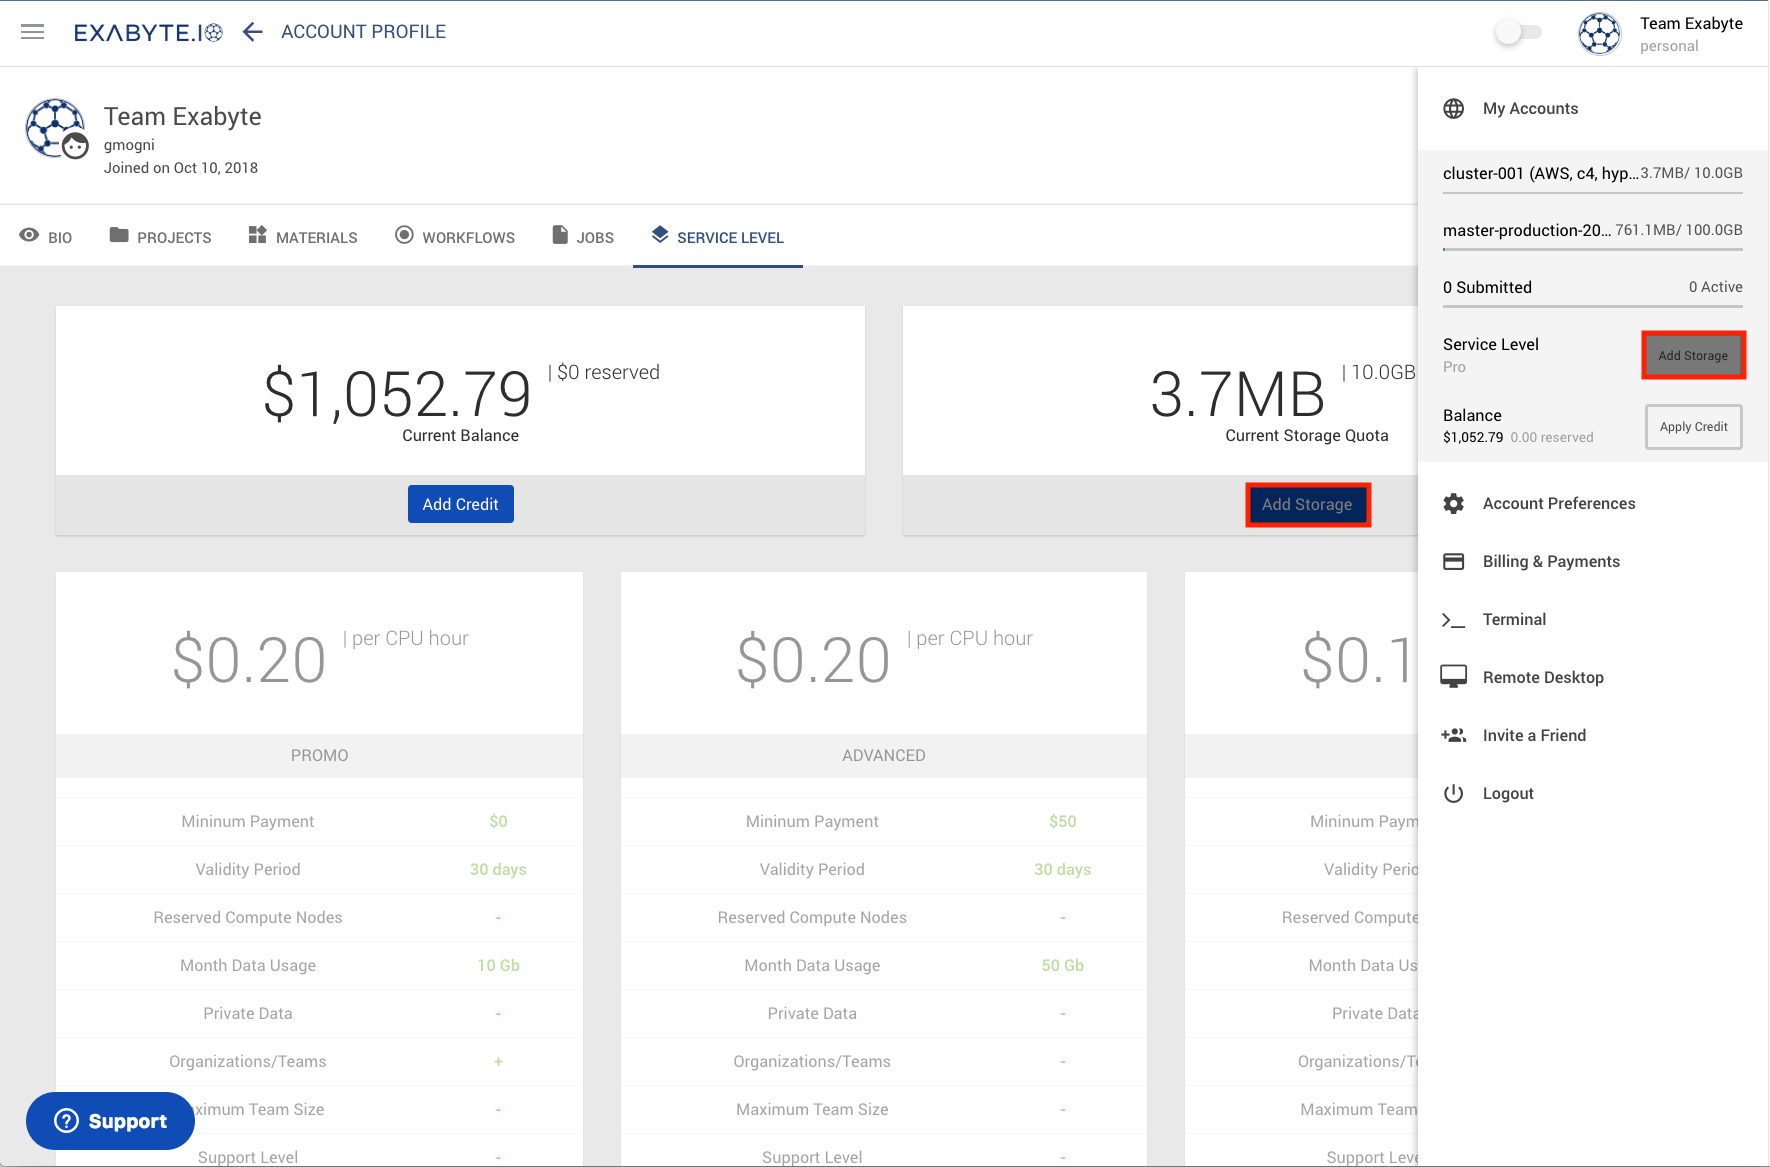
Task: Click the back arrow beside Account Profile
Action: [253, 32]
